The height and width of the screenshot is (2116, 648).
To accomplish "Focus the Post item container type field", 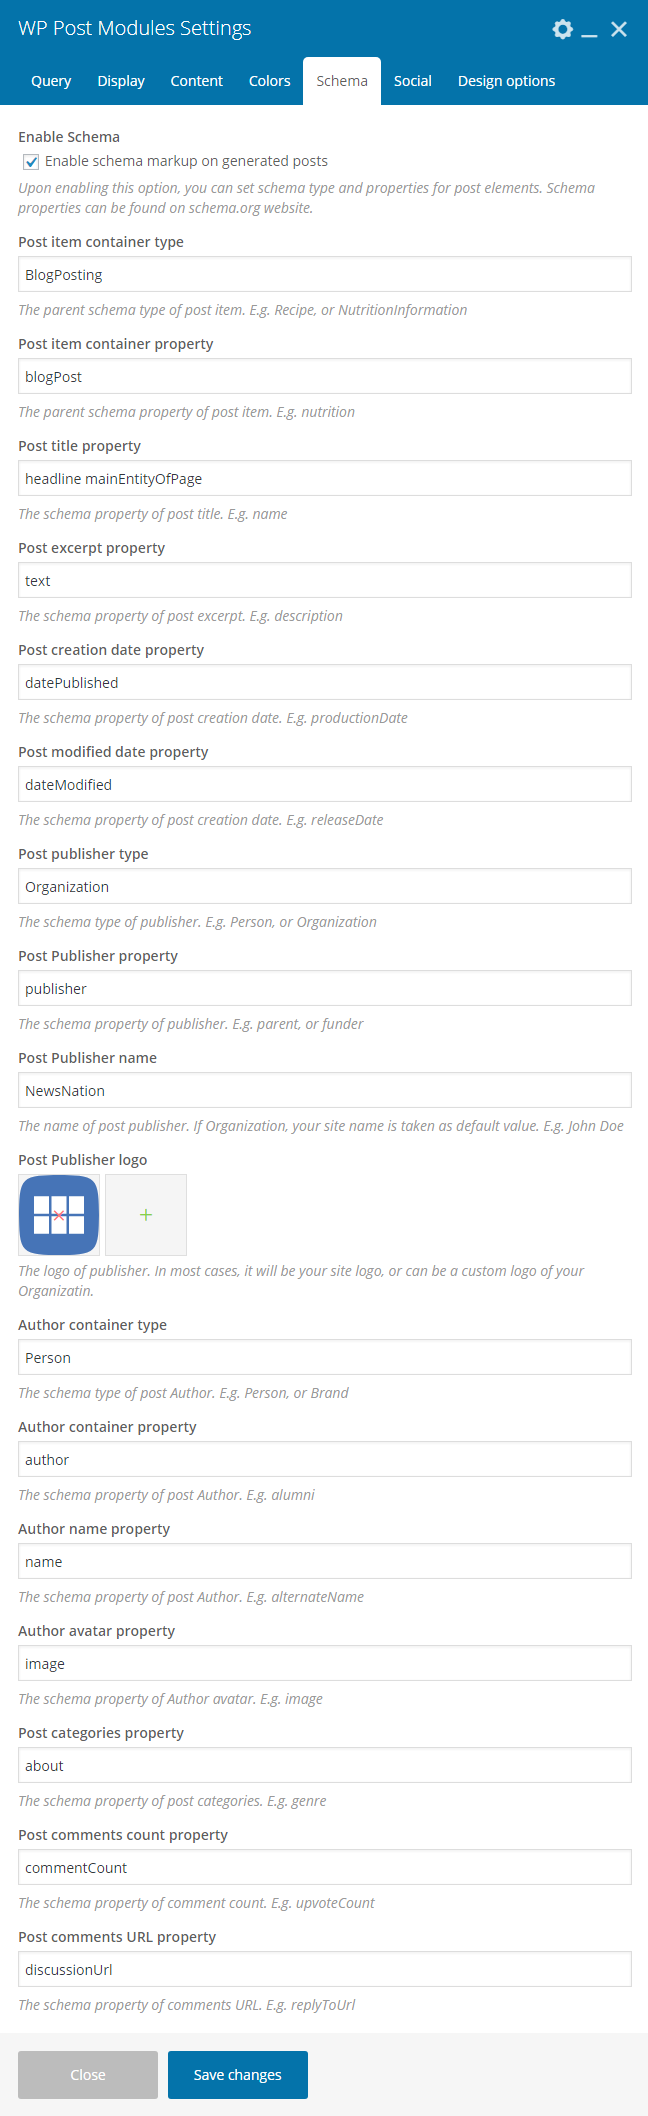I will pos(325,275).
